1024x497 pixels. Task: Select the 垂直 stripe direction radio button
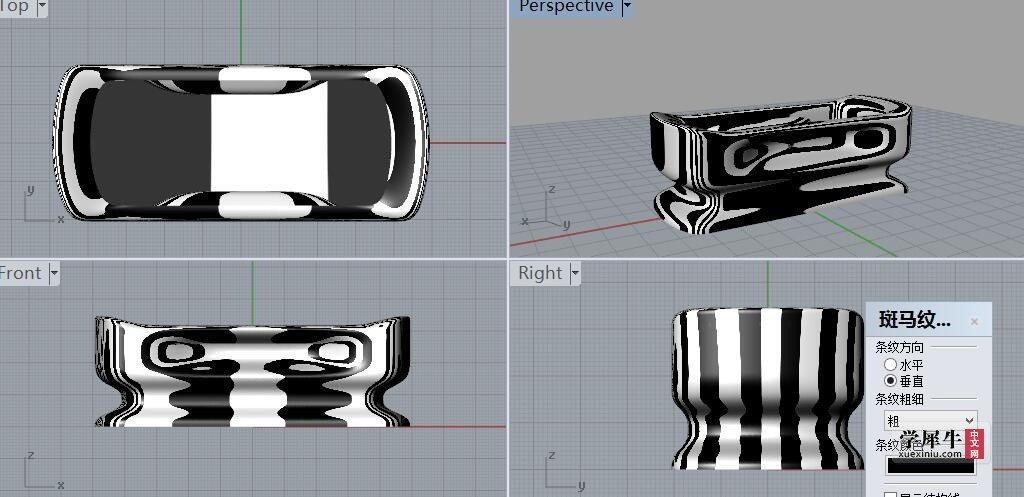pyautogui.click(x=890, y=380)
